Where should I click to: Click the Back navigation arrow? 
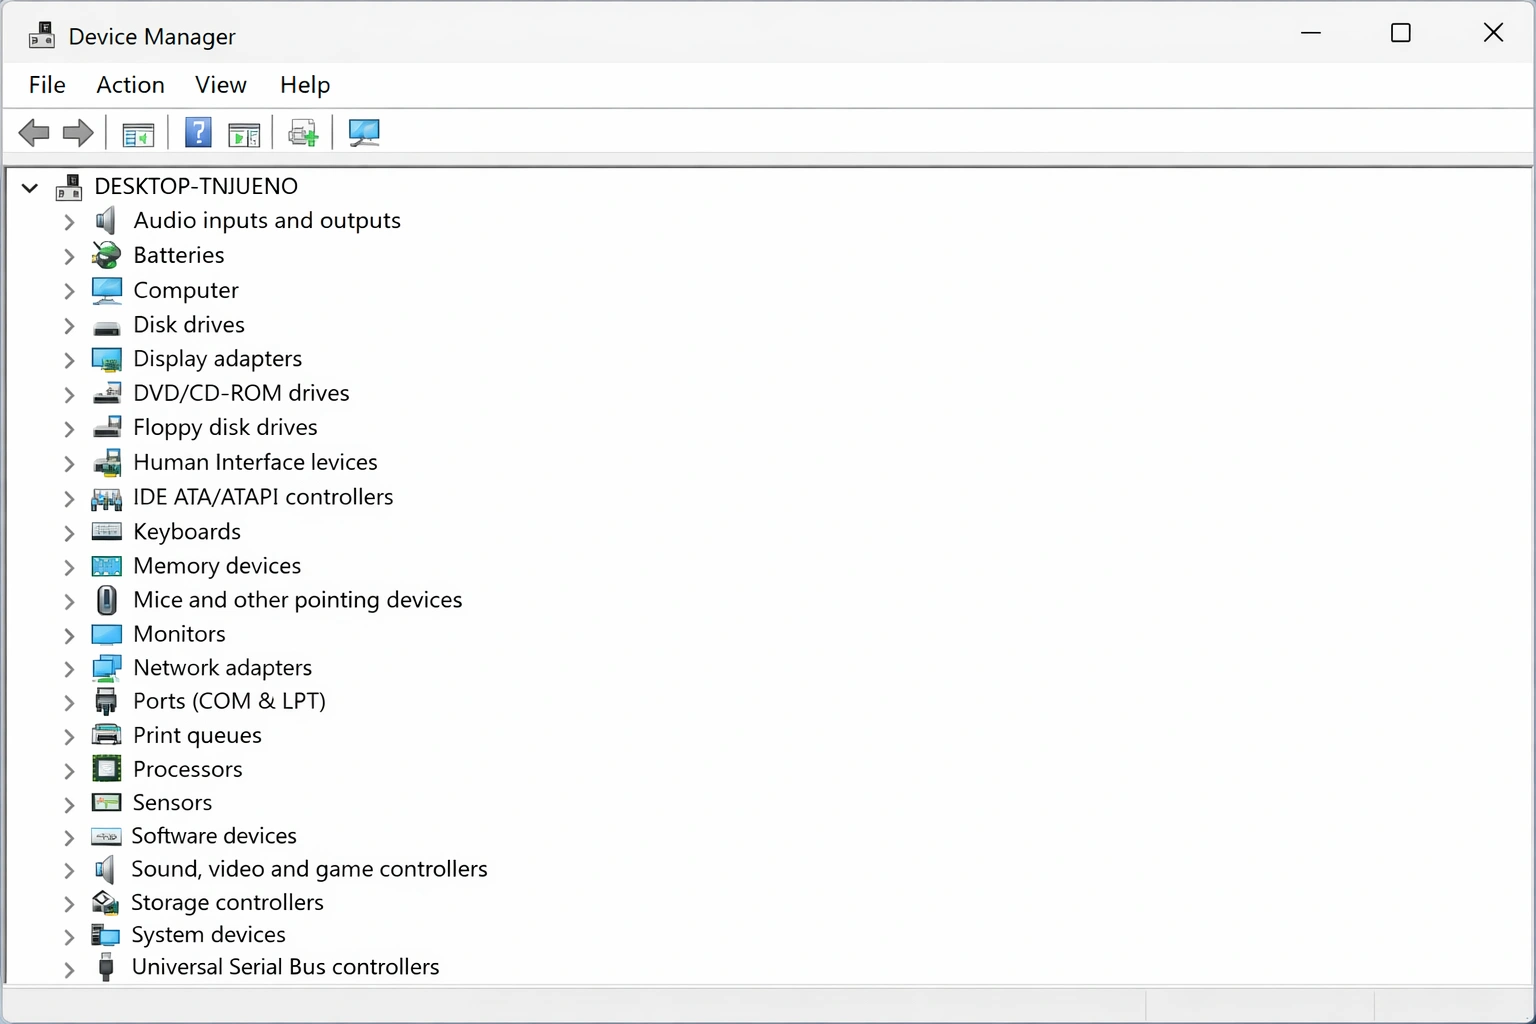click(34, 132)
